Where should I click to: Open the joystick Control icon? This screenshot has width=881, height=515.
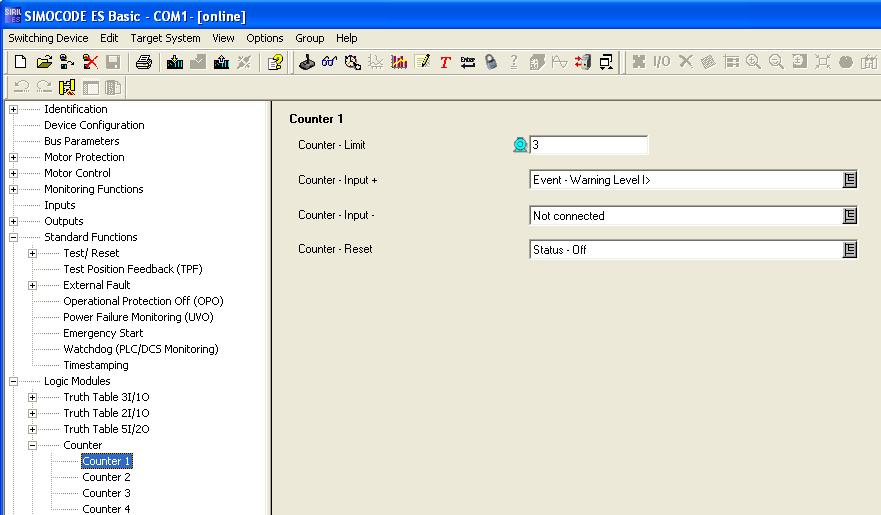[306, 62]
